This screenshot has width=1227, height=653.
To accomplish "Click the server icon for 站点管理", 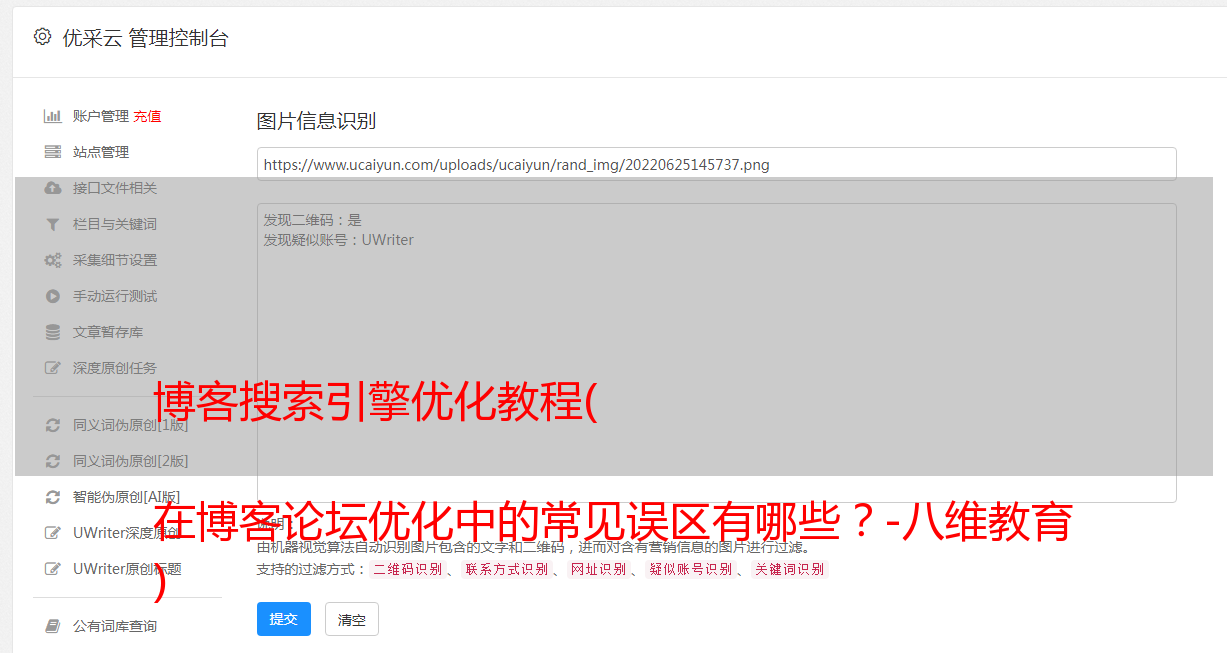I will [x=53, y=152].
